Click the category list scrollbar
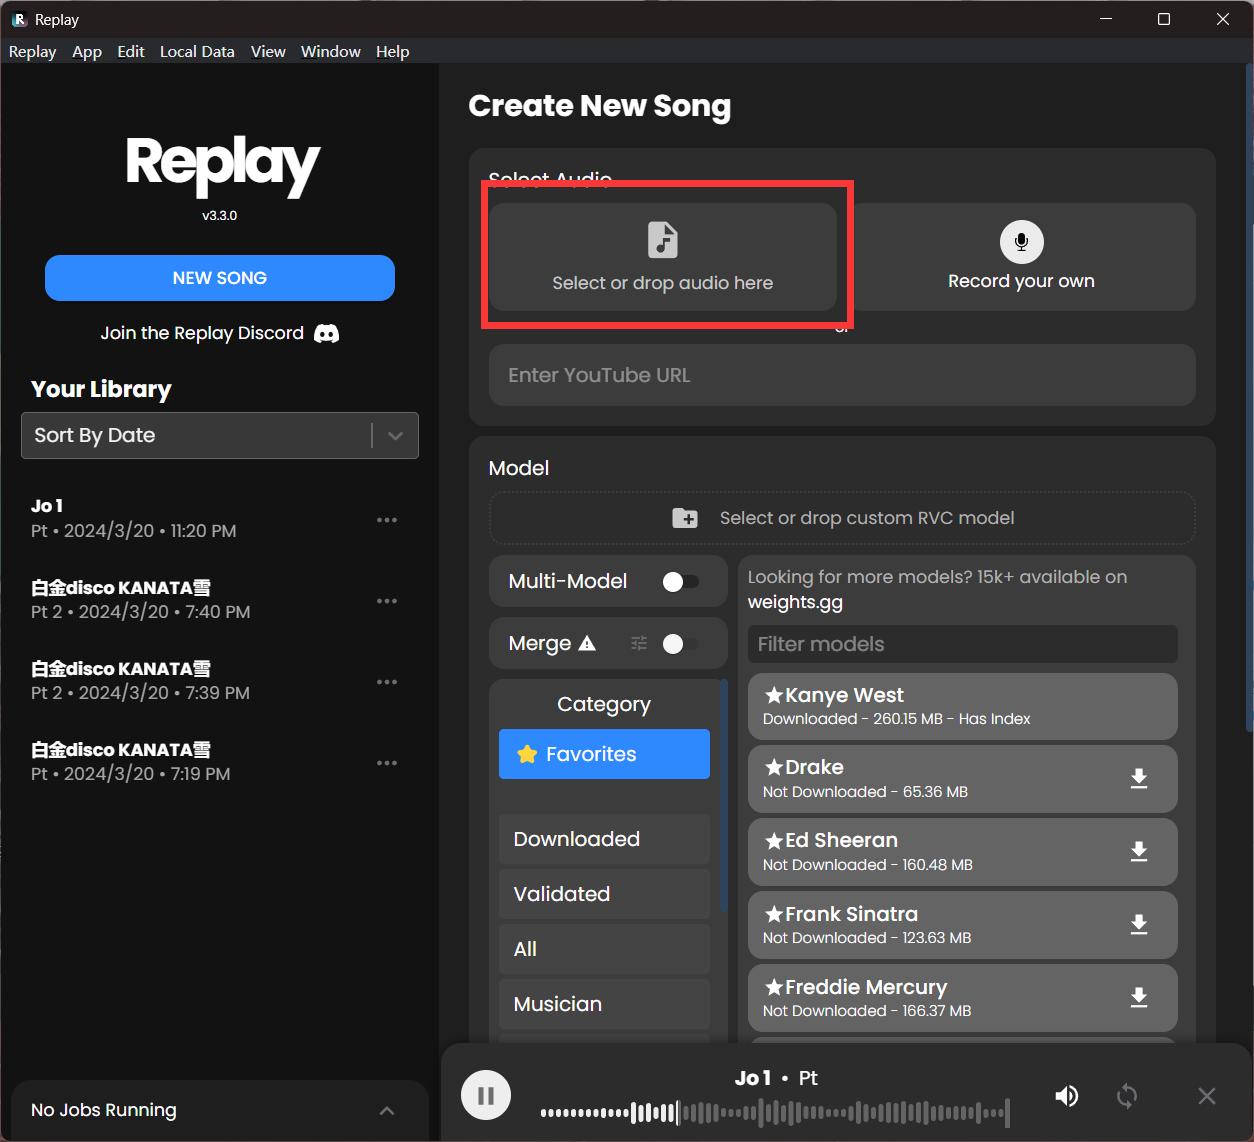Viewport: 1254px width, 1142px height. [x=723, y=796]
